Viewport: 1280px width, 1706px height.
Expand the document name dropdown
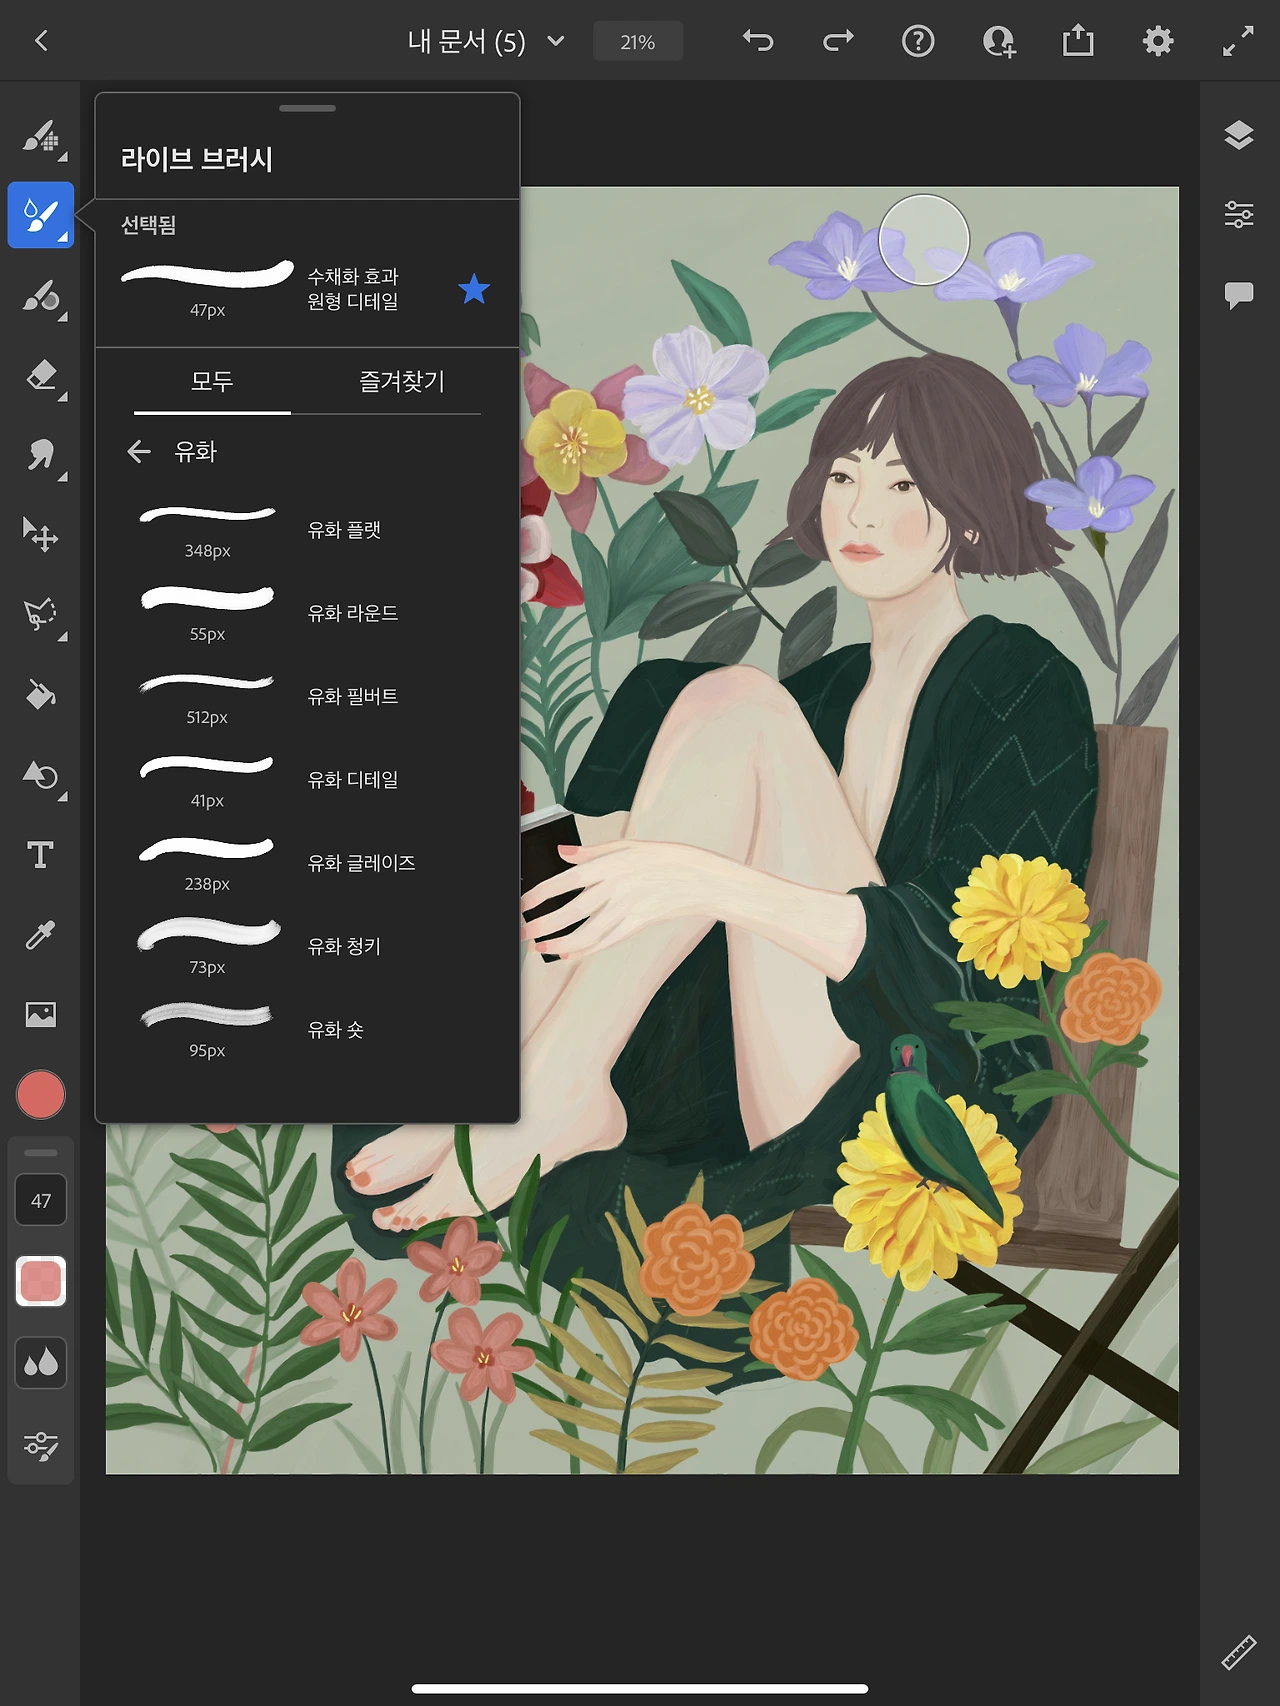[556, 41]
